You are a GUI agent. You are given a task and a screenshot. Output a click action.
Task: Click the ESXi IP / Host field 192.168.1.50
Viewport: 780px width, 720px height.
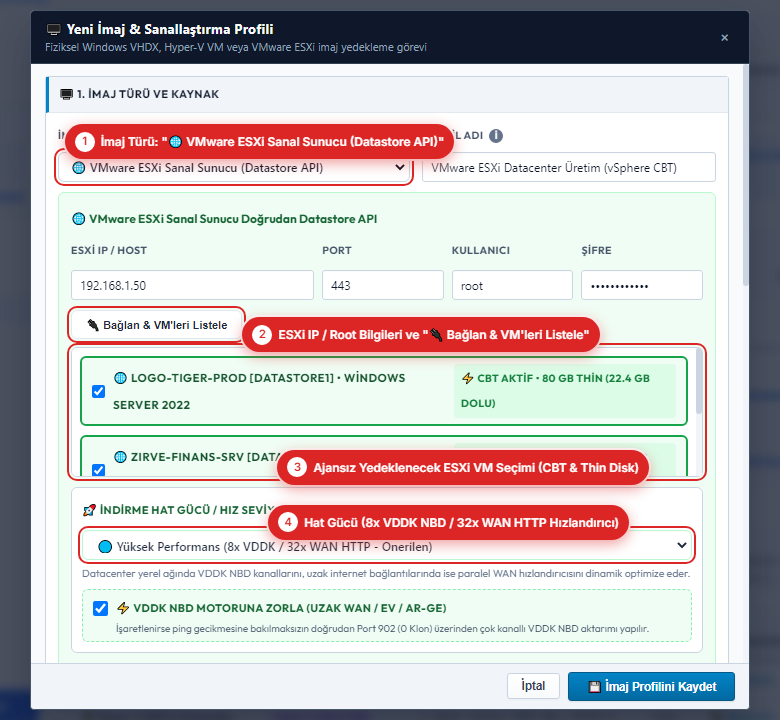[192, 285]
